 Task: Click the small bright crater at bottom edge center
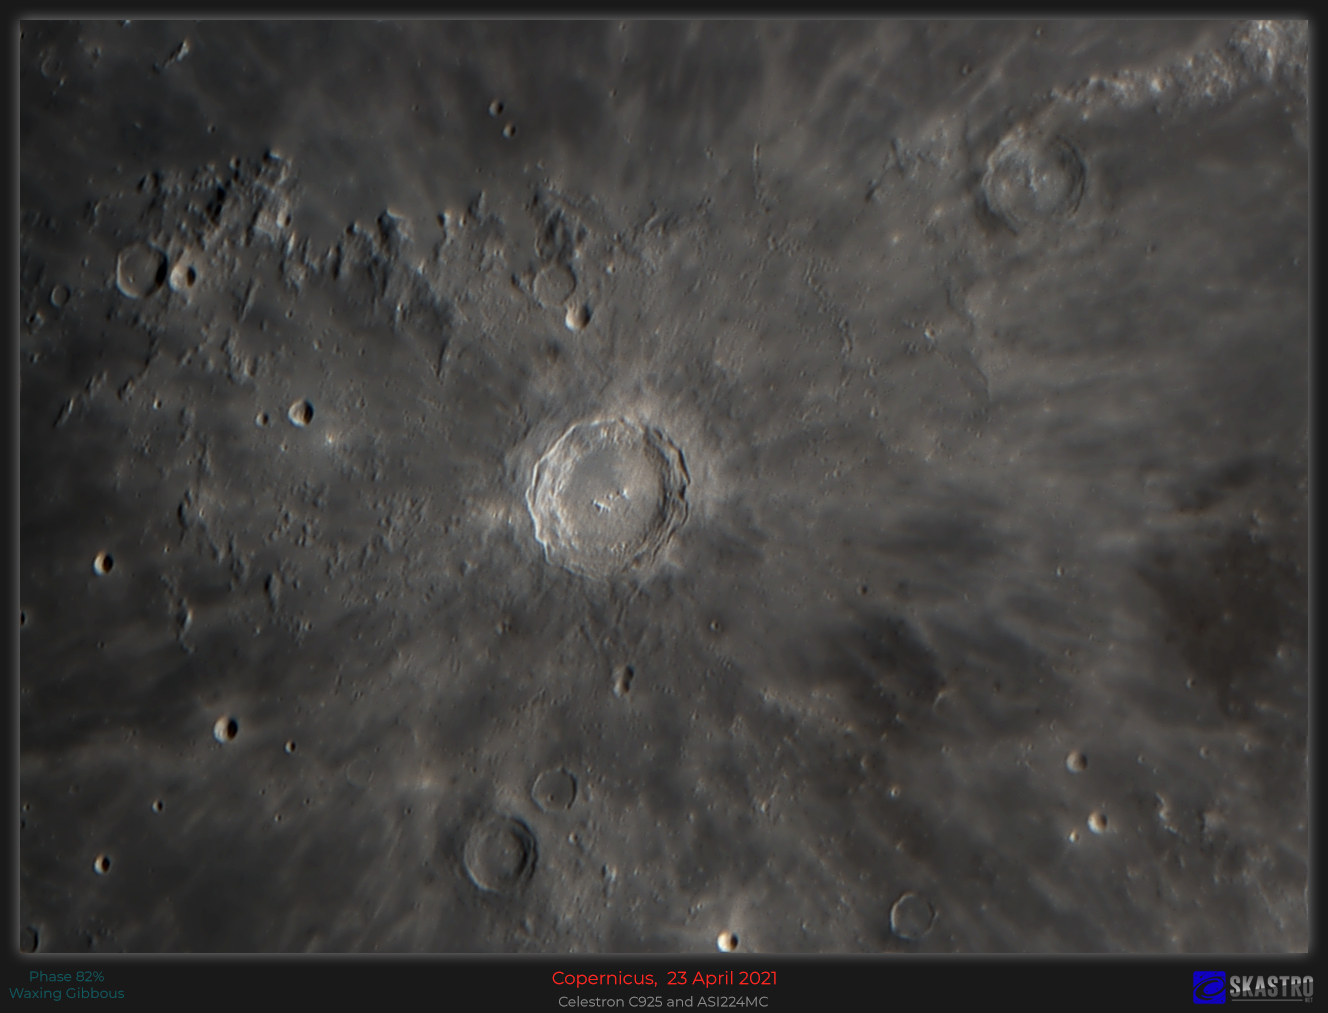(x=727, y=941)
